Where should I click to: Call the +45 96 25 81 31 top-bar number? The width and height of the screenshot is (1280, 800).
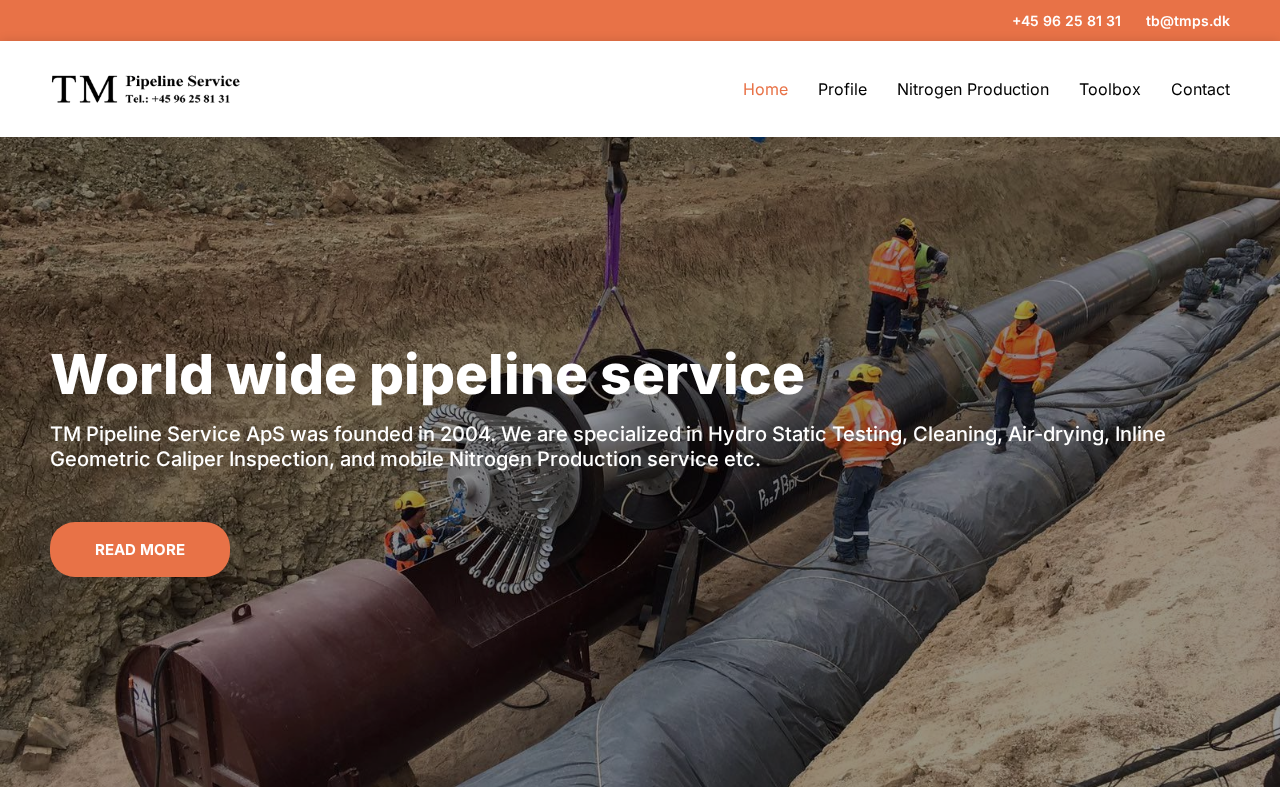point(1067,20)
